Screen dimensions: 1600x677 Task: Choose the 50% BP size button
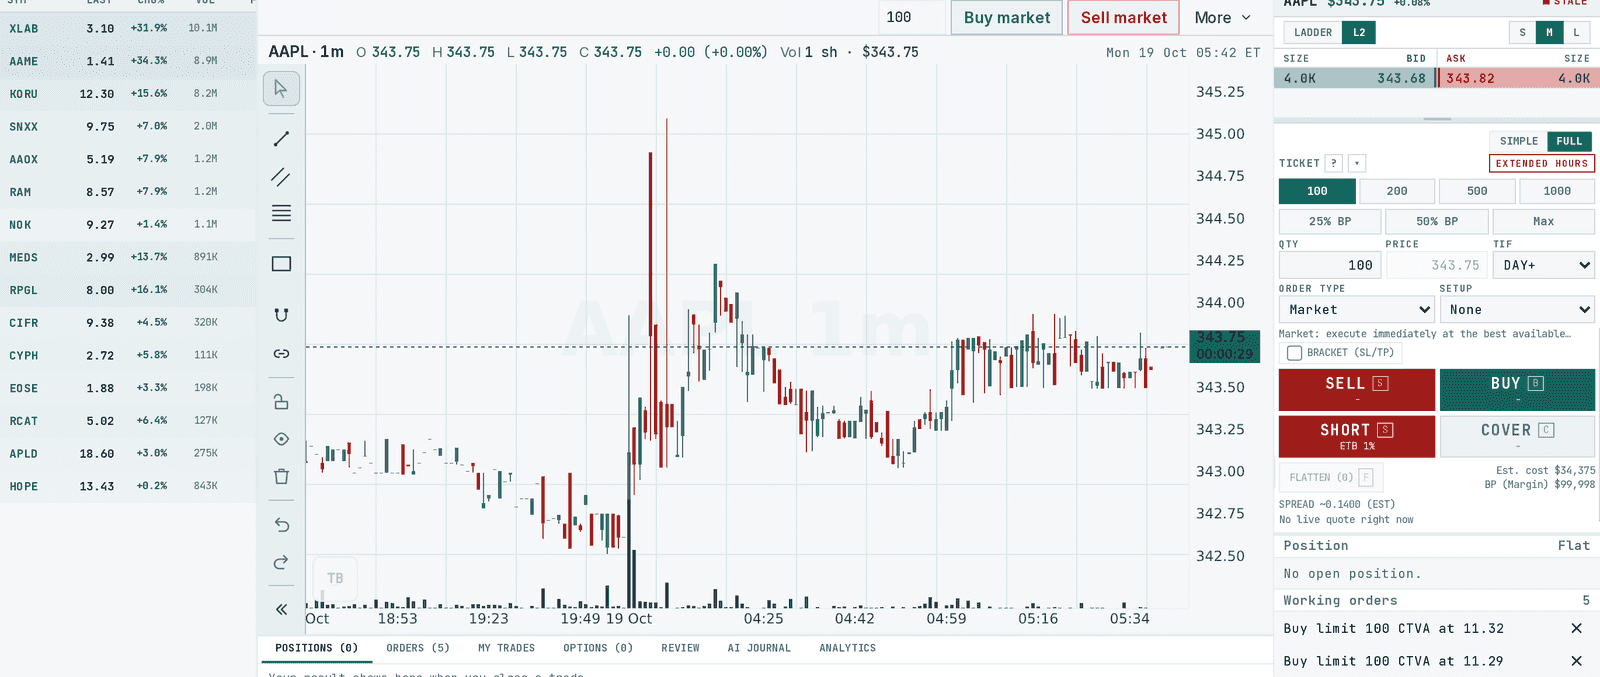pyautogui.click(x=1437, y=221)
